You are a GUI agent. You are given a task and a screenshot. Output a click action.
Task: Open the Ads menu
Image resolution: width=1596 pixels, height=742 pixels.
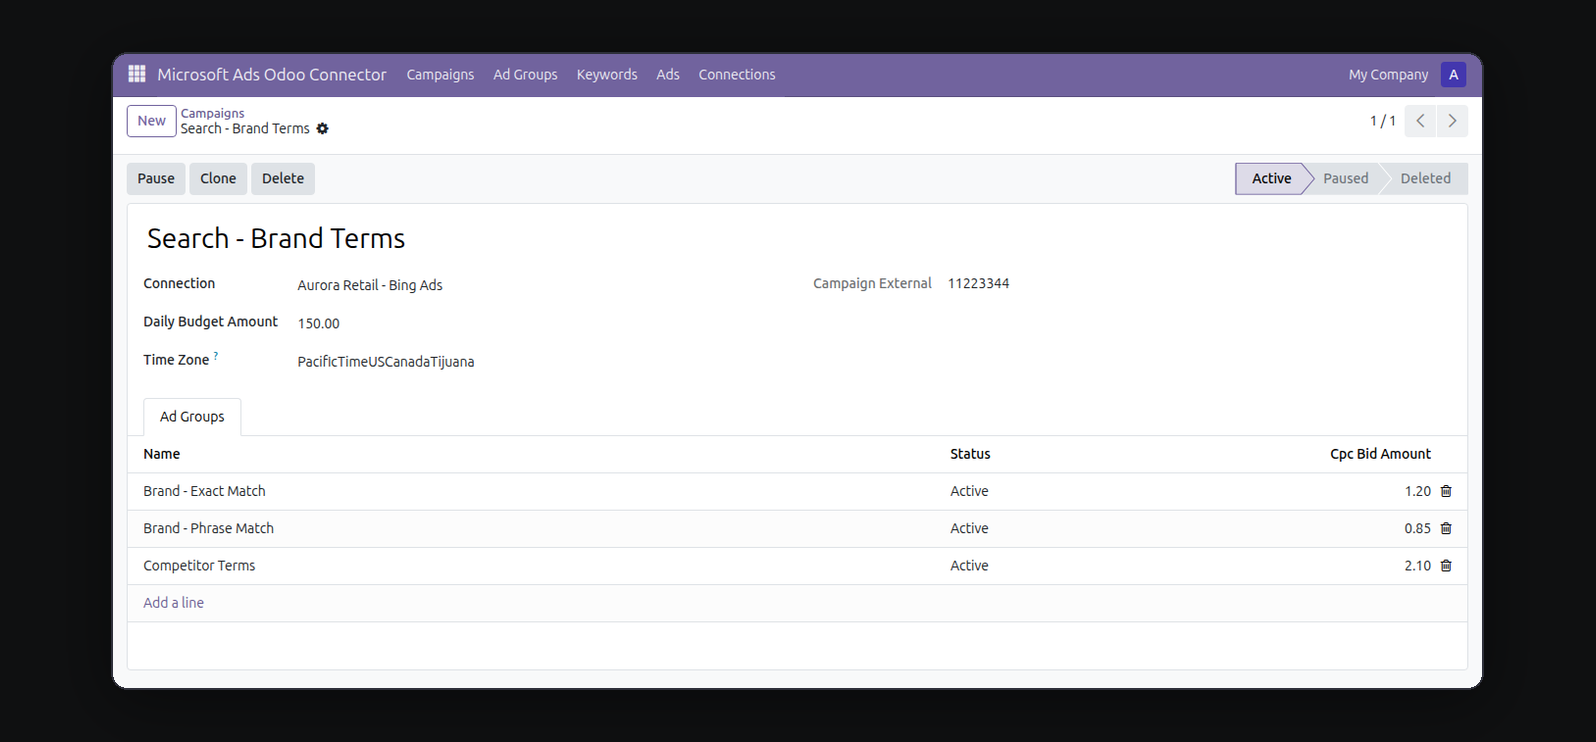pyautogui.click(x=668, y=74)
